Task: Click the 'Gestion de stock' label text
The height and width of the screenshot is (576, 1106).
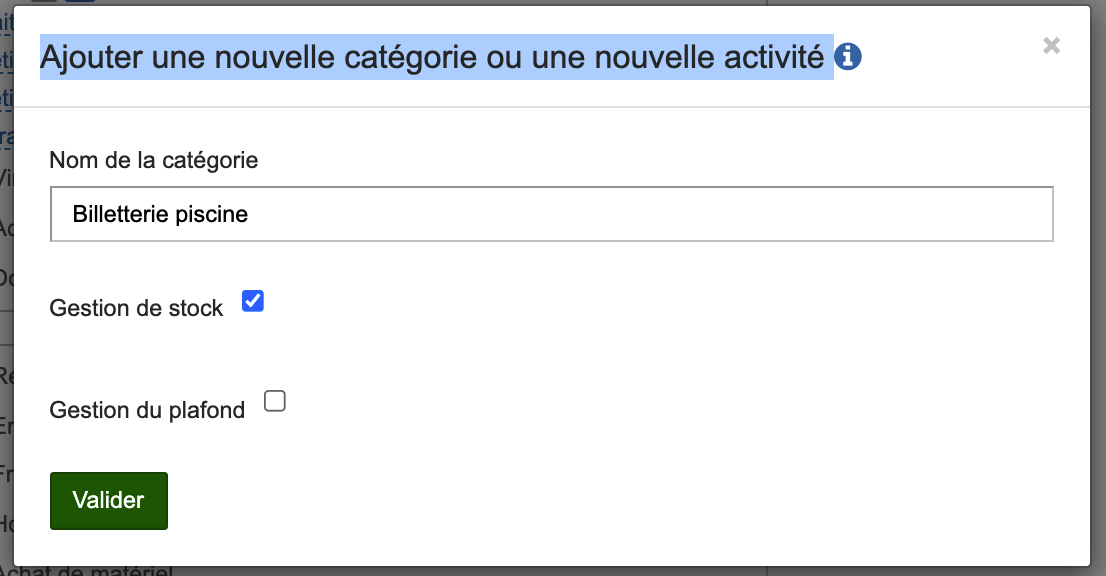Action: pyautogui.click(x=136, y=308)
